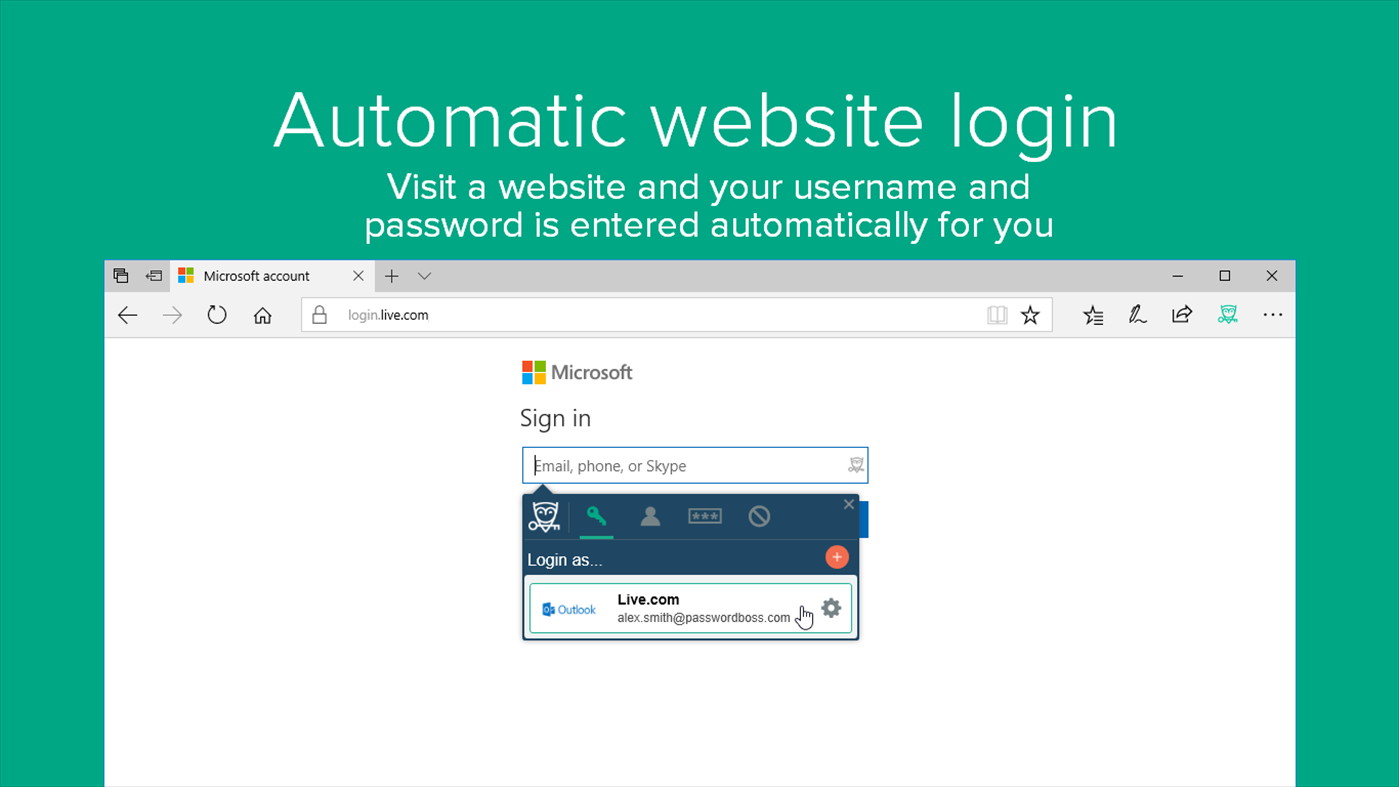Switch to the identities person tab

tap(650, 517)
